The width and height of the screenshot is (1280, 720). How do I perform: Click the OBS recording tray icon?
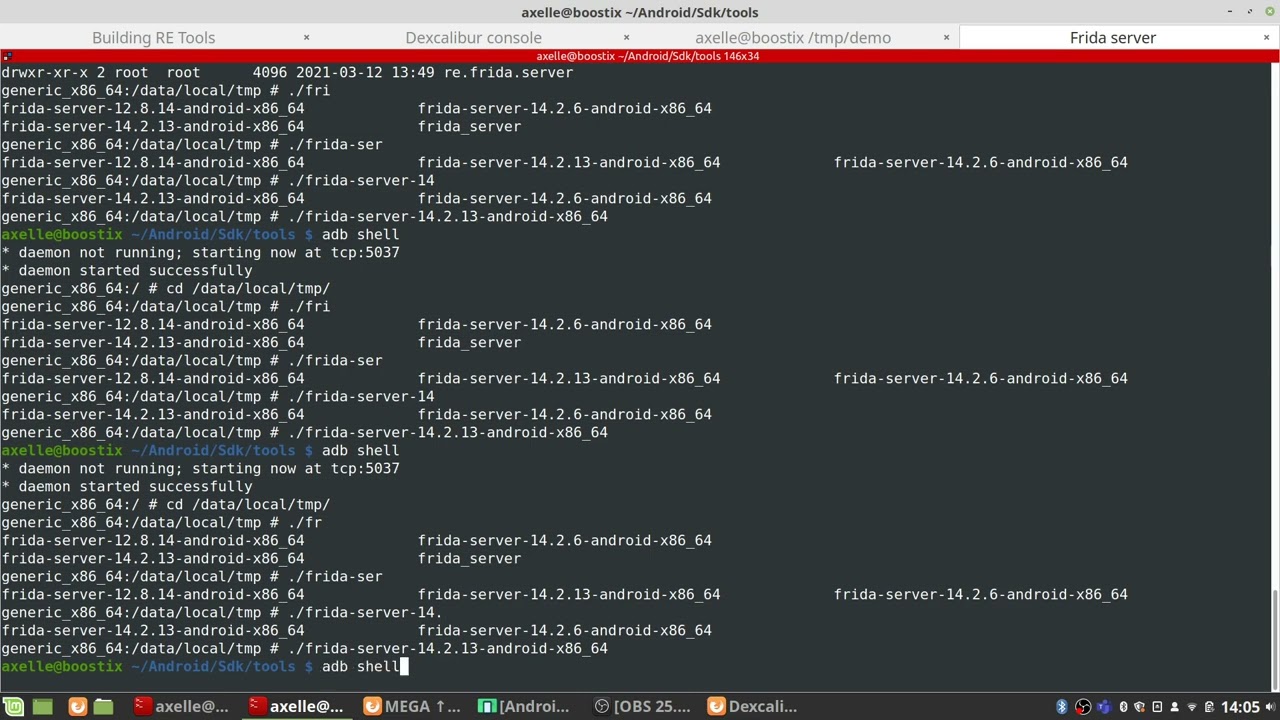[x=1083, y=707]
